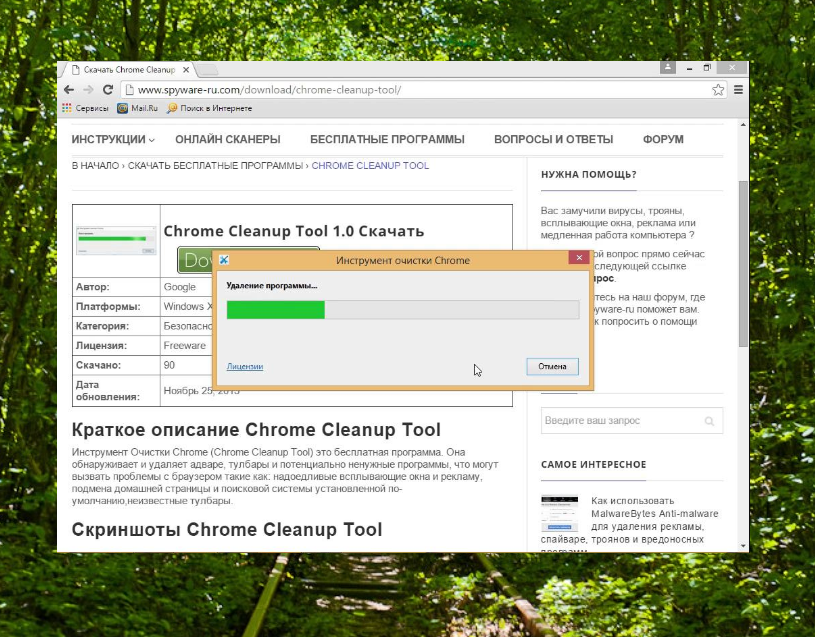Click the Удаление программы status text
Screen dimensions: 815x637
point(272,286)
